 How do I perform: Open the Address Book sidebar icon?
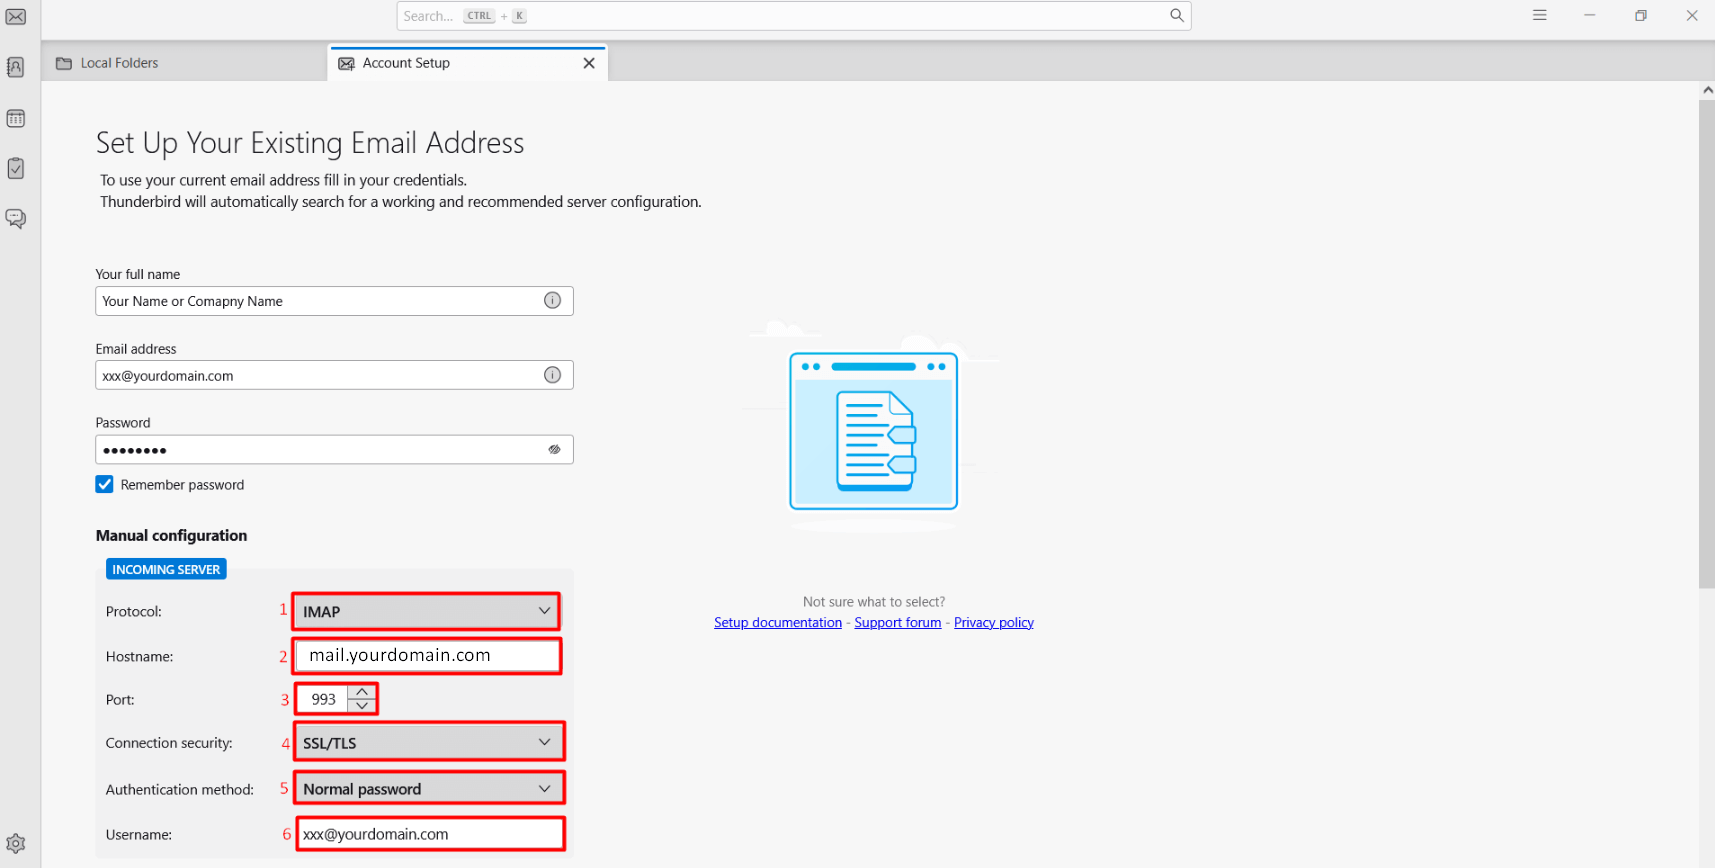point(16,67)
